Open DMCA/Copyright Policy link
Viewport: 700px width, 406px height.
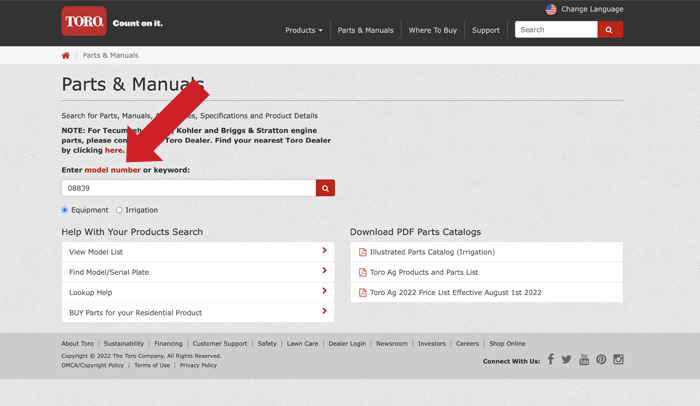point(92,365)
